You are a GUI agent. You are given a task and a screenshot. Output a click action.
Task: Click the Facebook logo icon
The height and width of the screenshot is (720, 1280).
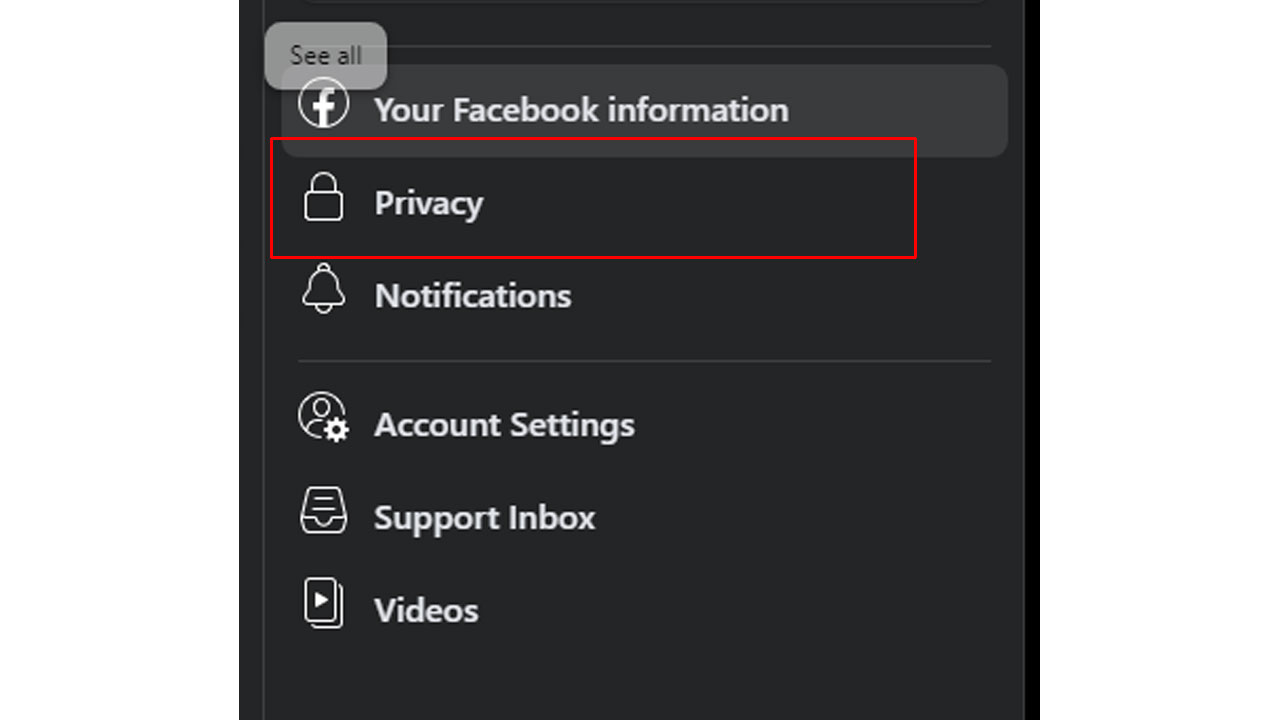(324, 104)
